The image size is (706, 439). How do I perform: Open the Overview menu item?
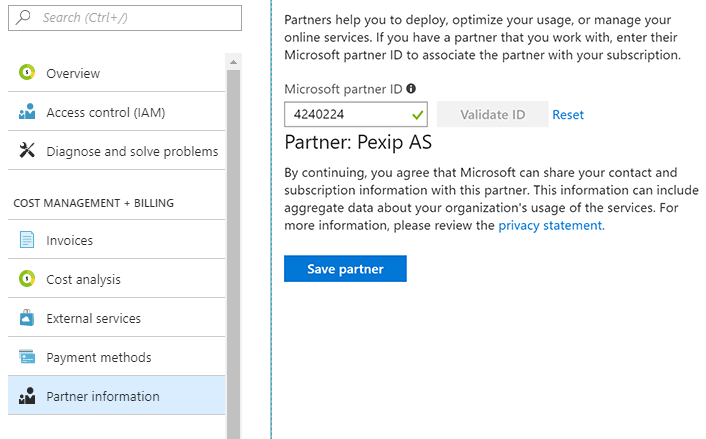coord(73,74)
